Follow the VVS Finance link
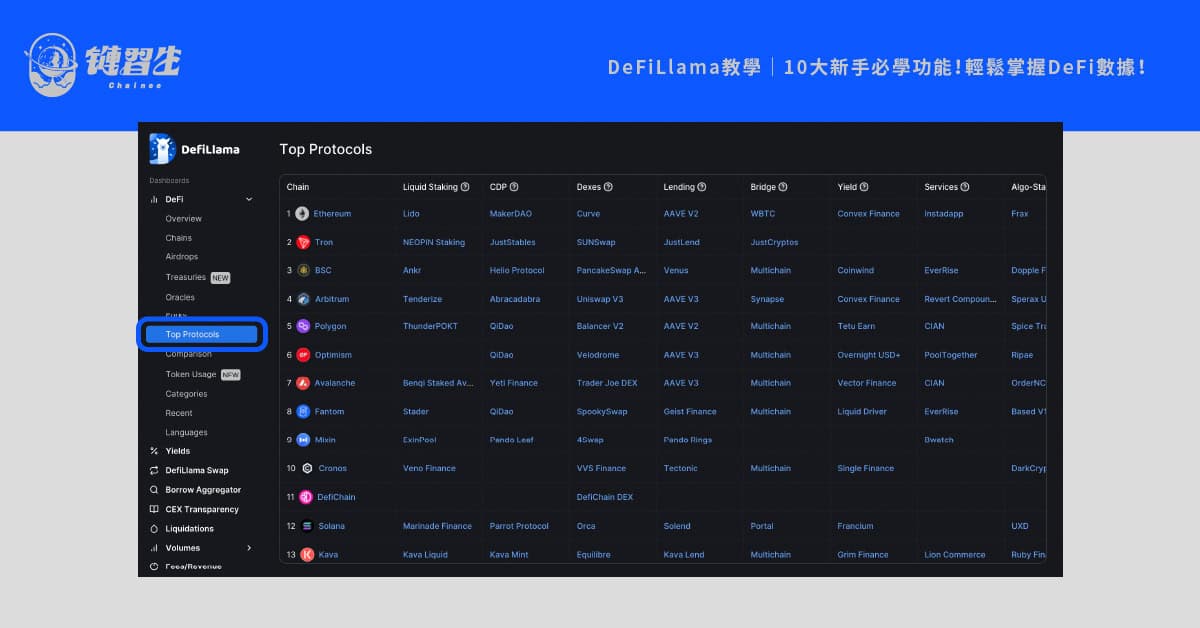 tap(601, 468)
